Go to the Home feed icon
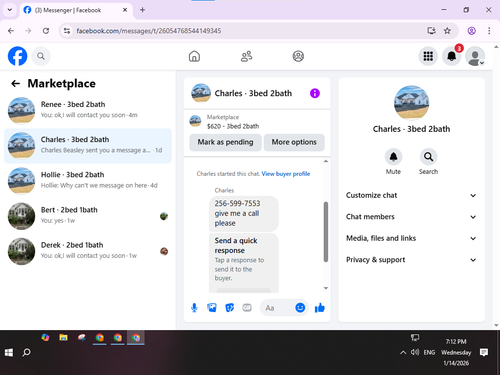The width and height of the screenshot is (500, 375). (x=194, y=56)
